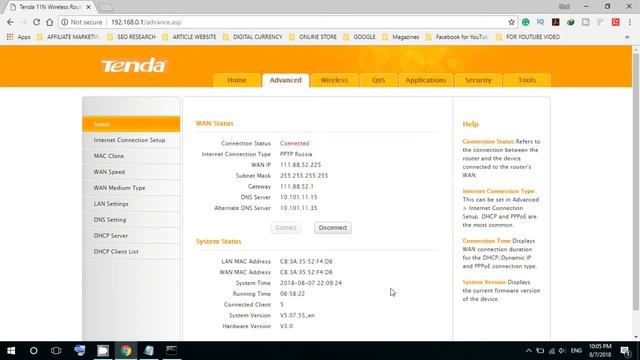Switch to the Security tab
The image size is (640, 360).
[x=478, y=80]
